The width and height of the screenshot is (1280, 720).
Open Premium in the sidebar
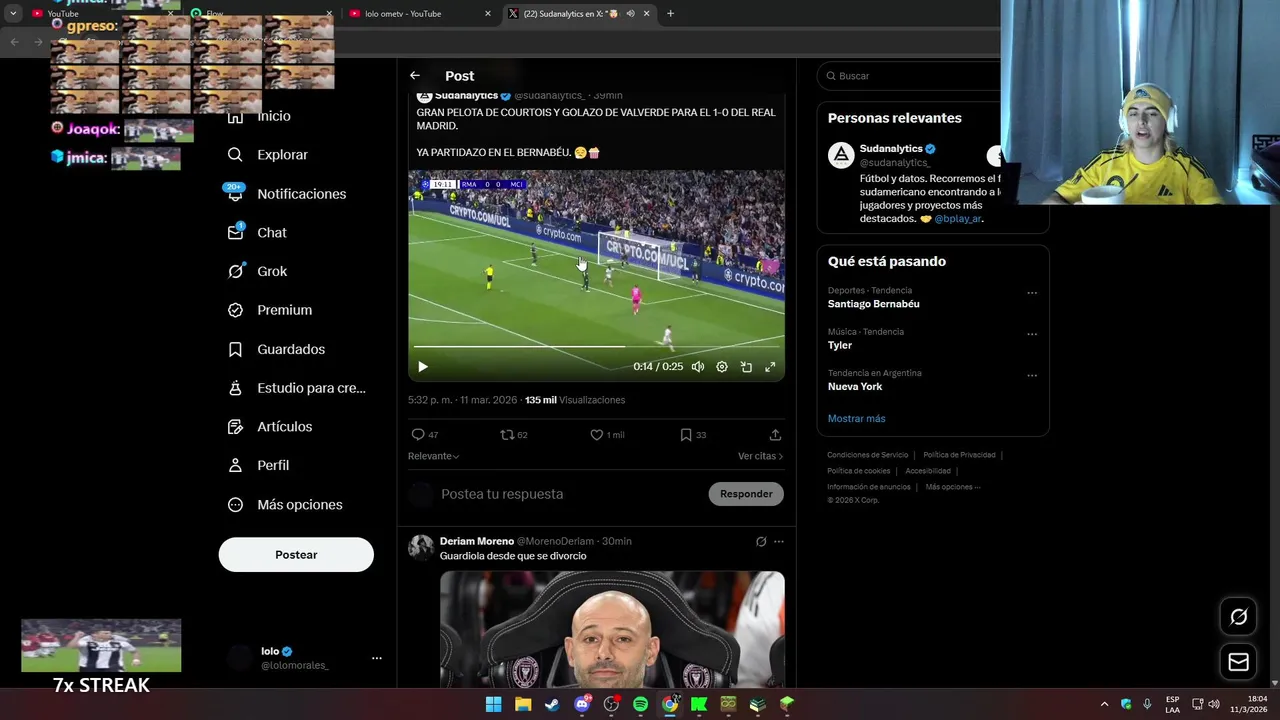(270, 310)
